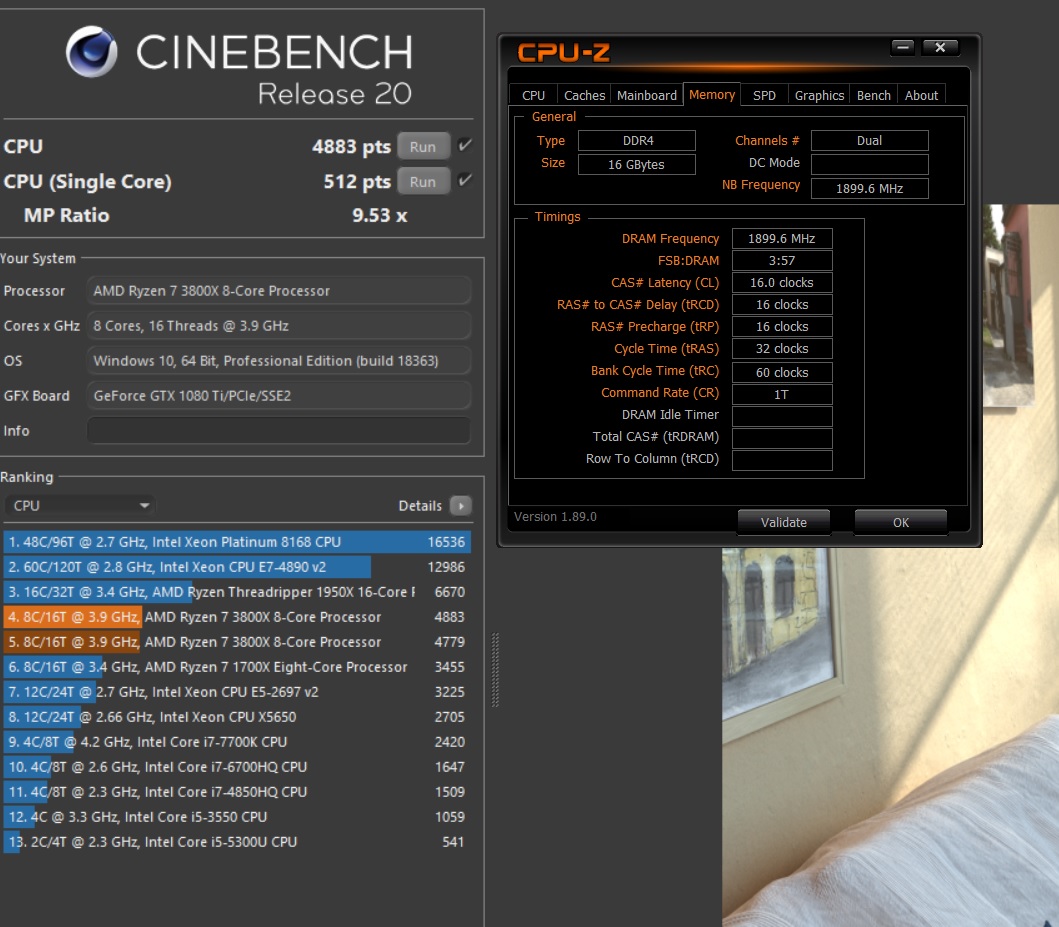Viewport: 1059px width, 927px height.
Task: Open the Caches tab
Action: (584, 95)
